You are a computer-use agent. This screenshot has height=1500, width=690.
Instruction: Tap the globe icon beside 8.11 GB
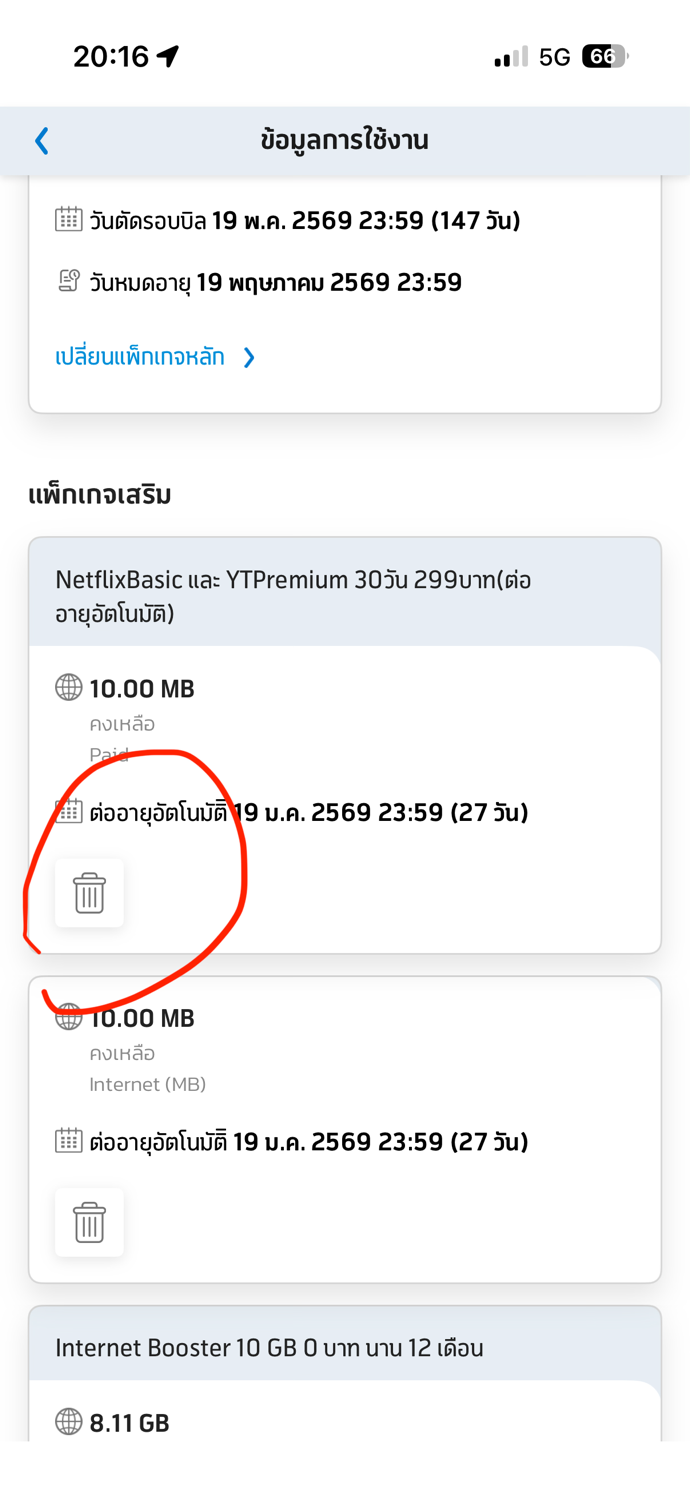[x=69, y=1421]
